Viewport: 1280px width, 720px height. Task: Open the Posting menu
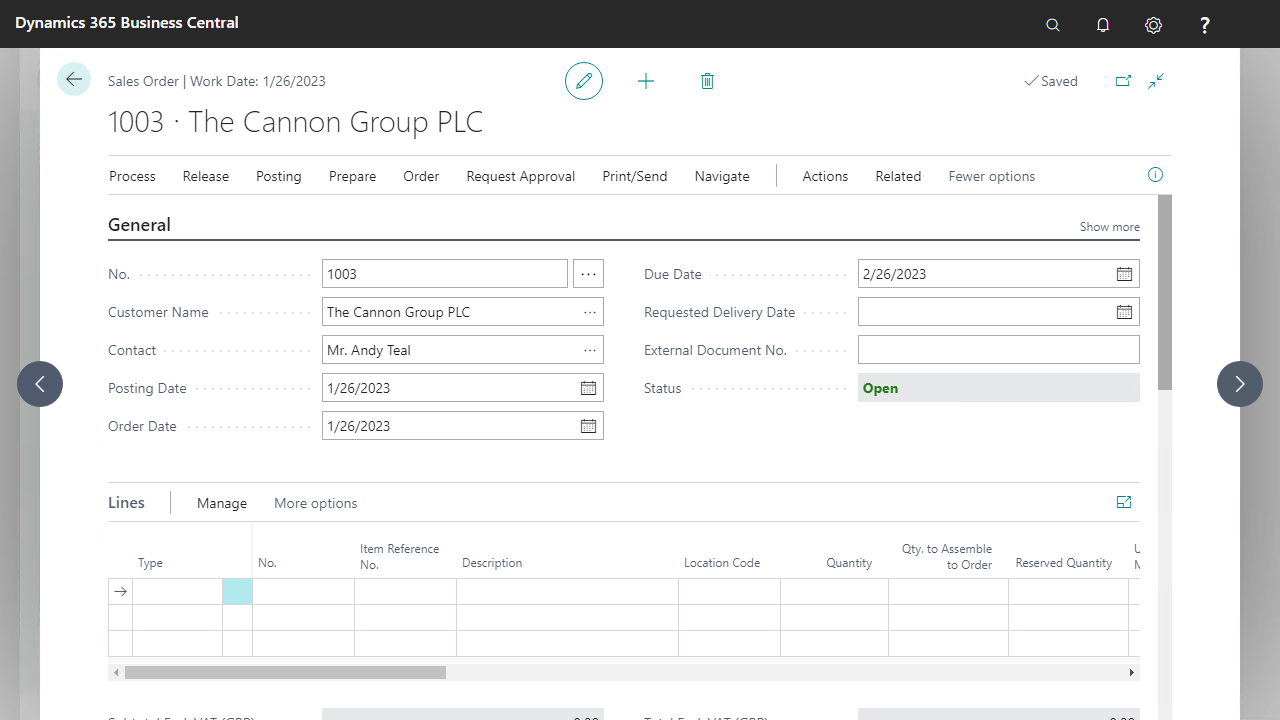278,176
